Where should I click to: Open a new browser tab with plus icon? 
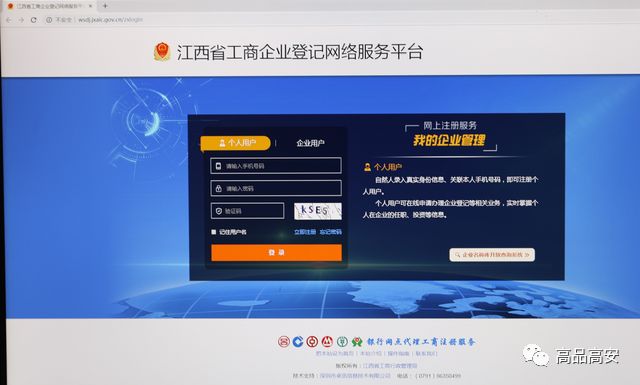(x=105, y=6)
